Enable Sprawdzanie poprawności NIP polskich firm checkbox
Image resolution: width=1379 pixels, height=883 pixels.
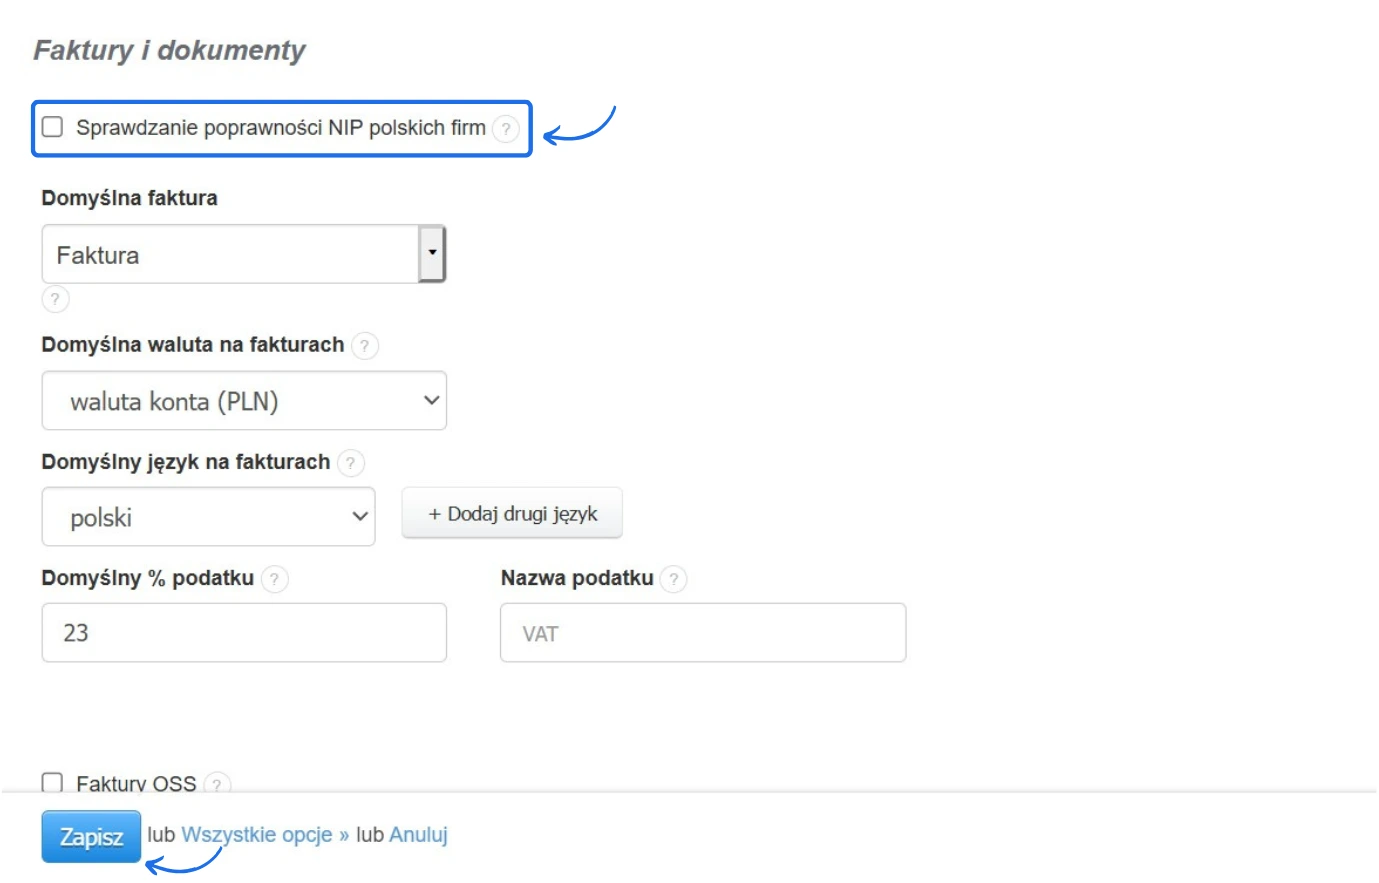point(52,127)
